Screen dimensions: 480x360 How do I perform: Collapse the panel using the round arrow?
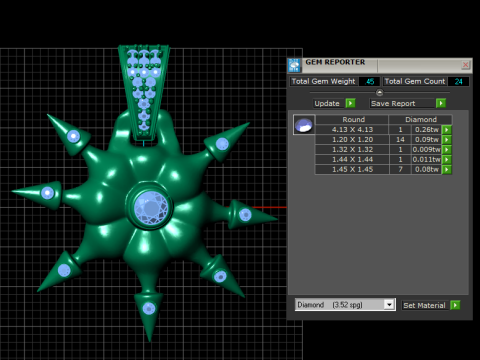click(x=379, y=92)
